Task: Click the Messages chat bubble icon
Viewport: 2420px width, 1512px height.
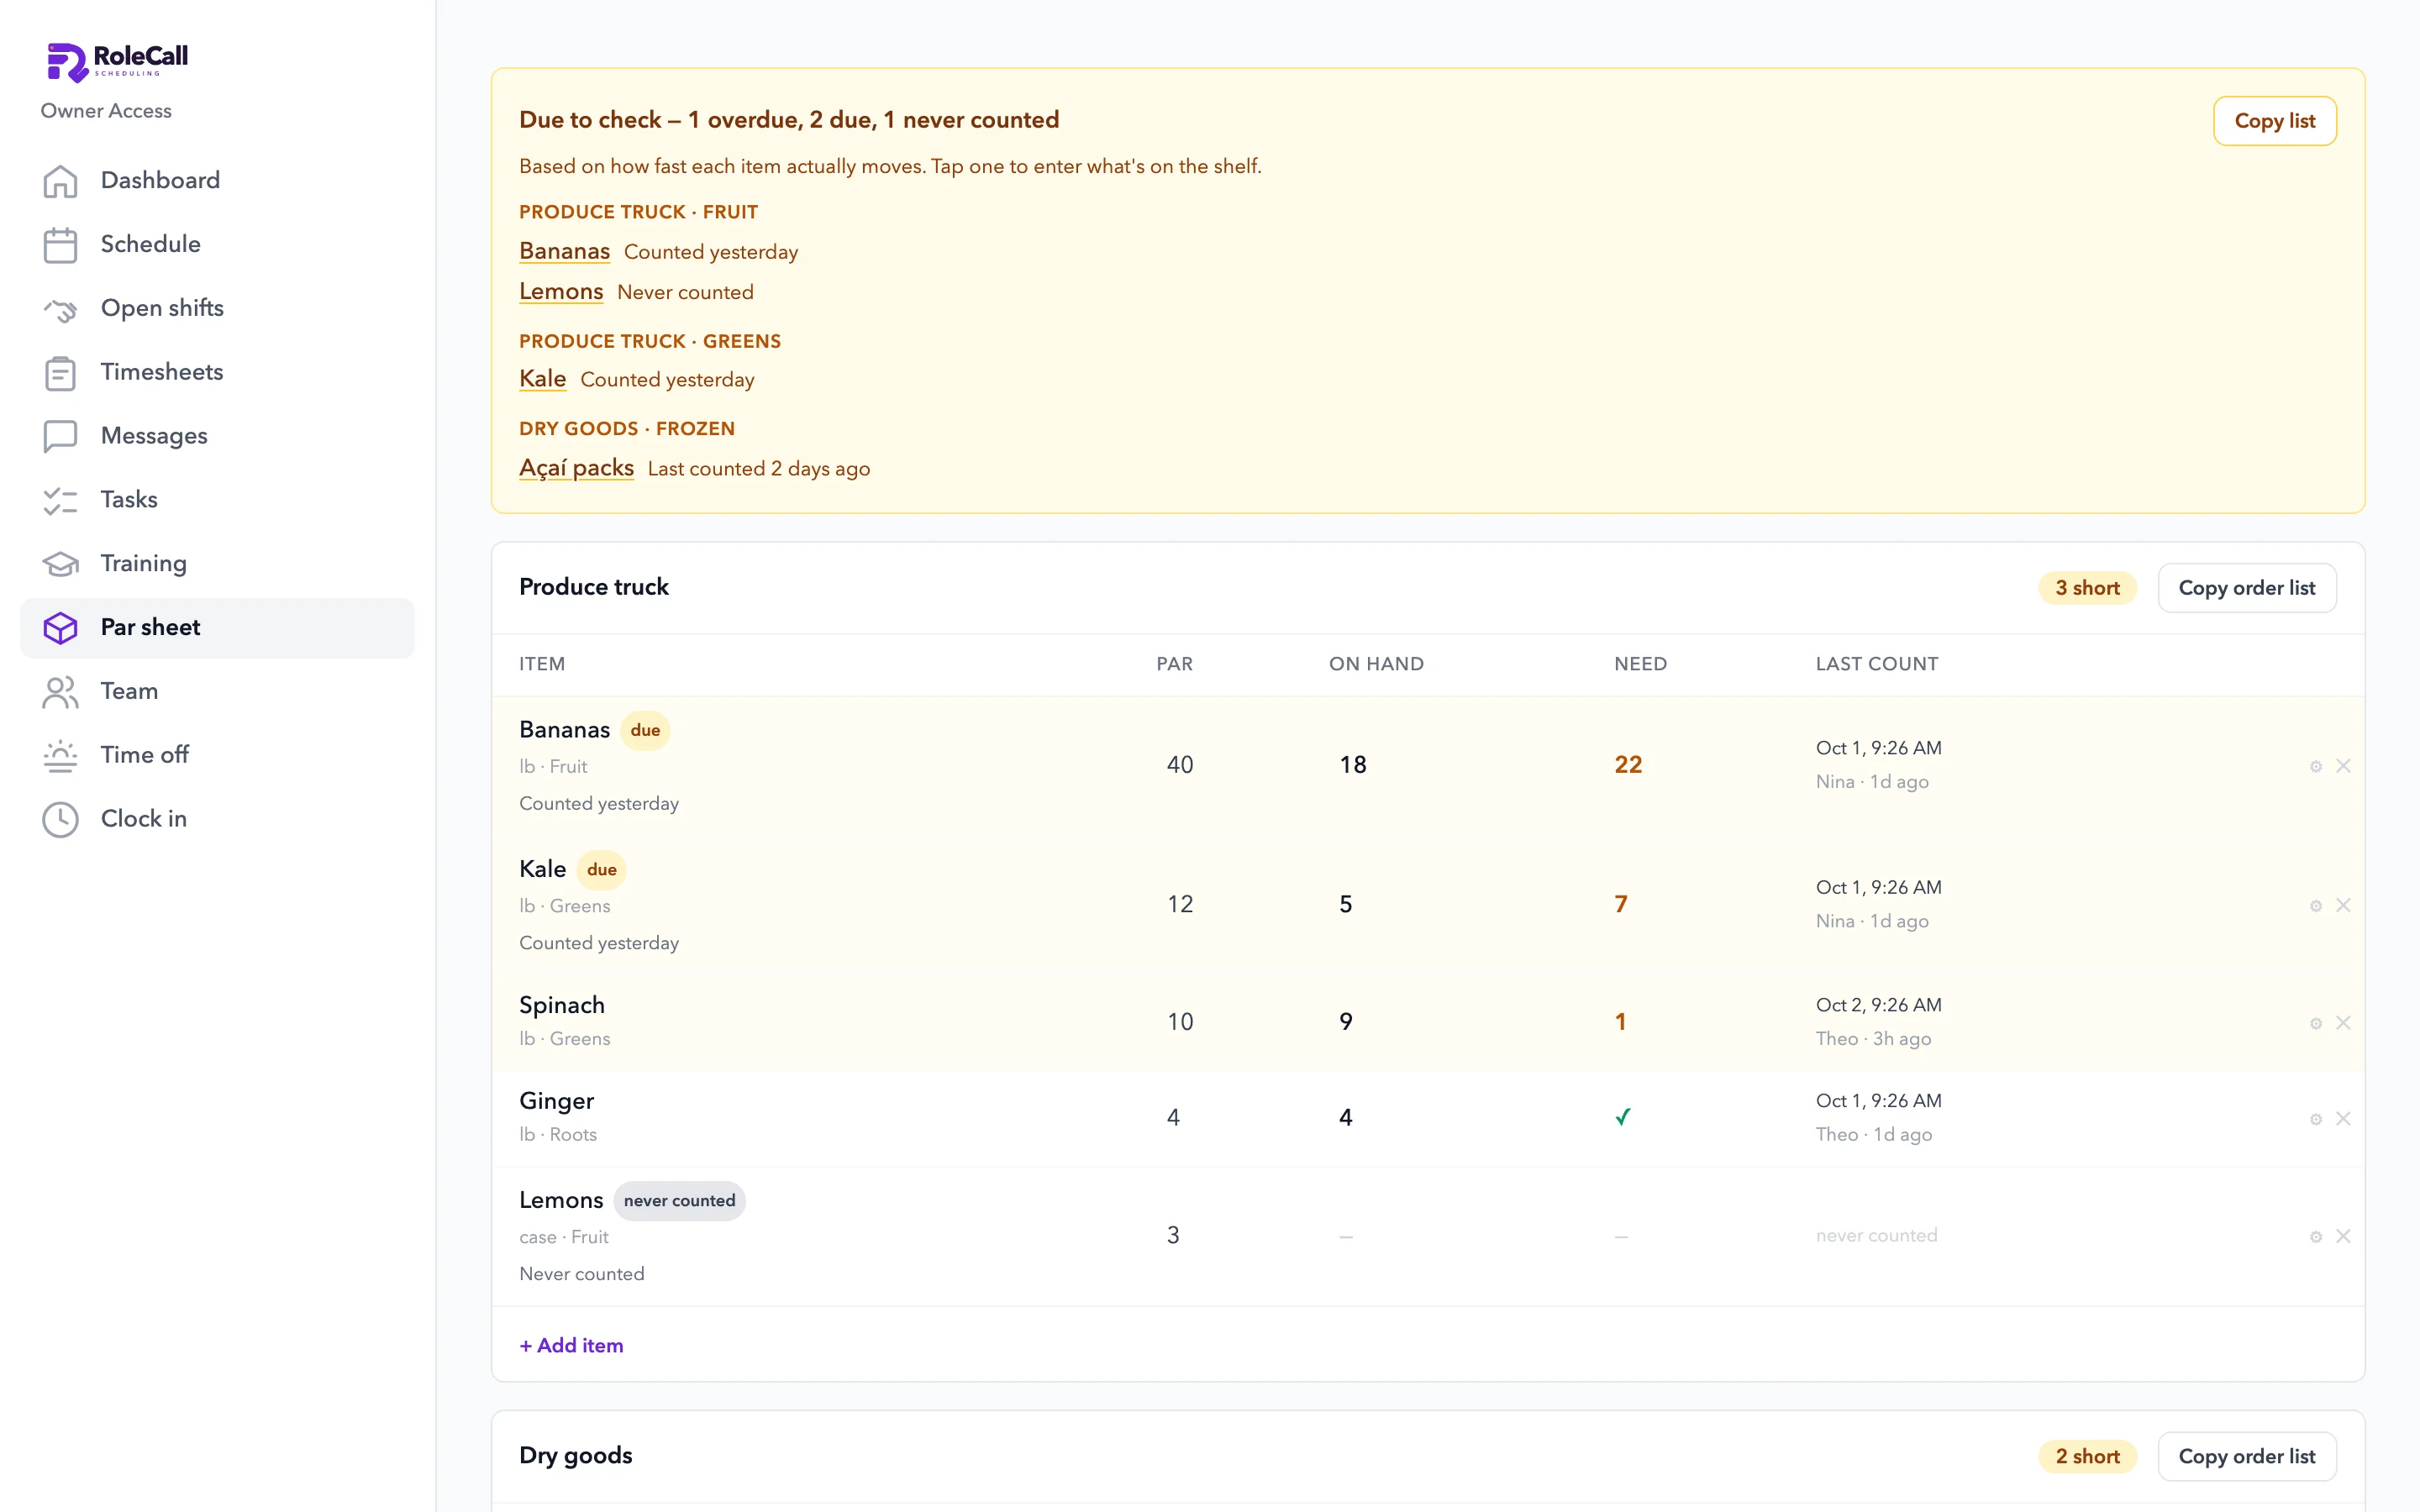Action: pyautogui.click(x=60, y=437)
